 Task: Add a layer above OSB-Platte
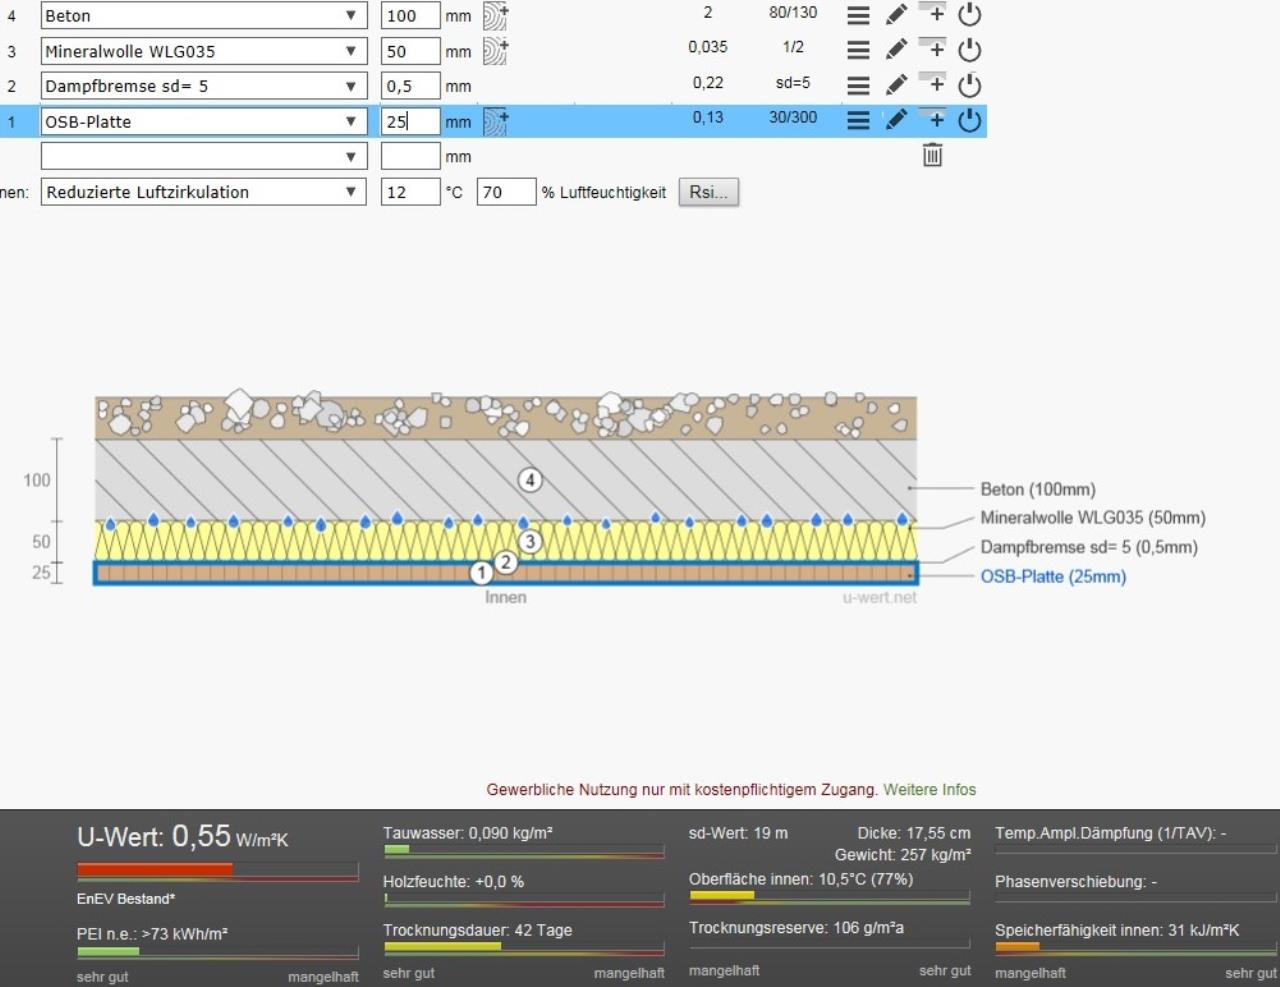coord(932,118)
